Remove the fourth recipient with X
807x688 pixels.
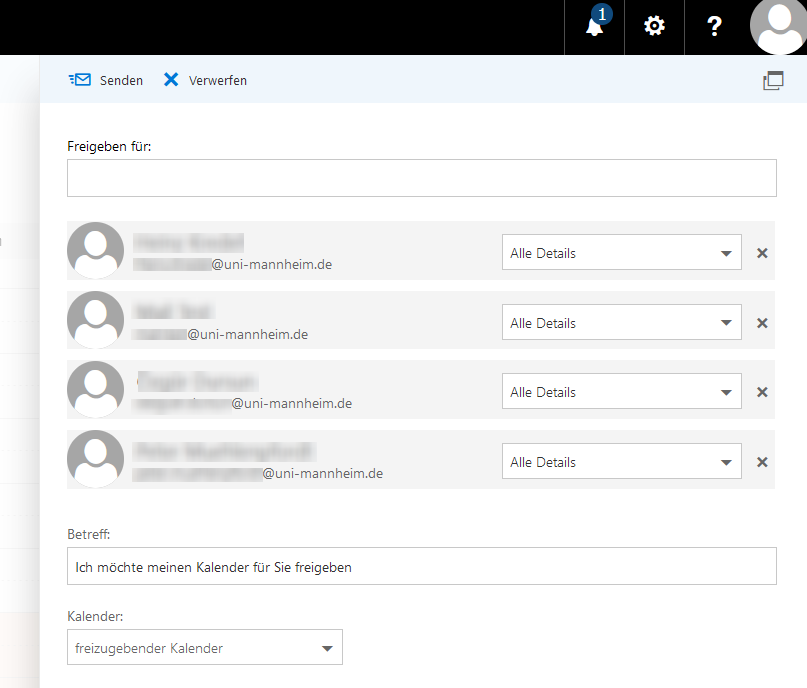click(762, 462)
